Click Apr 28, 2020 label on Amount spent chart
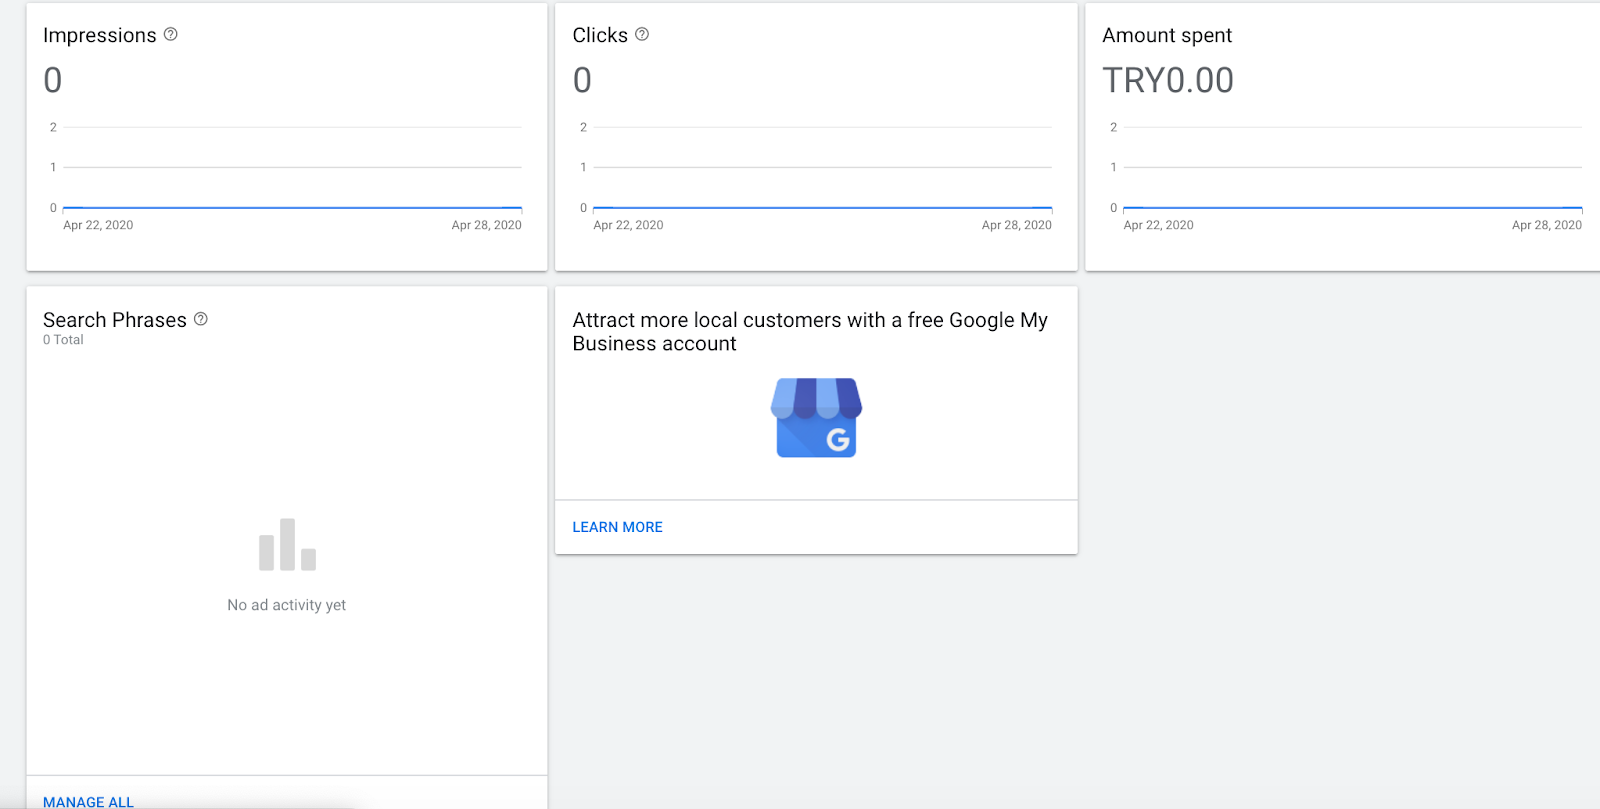Viewport: 1600px width, 809px height. point(1546,225)
